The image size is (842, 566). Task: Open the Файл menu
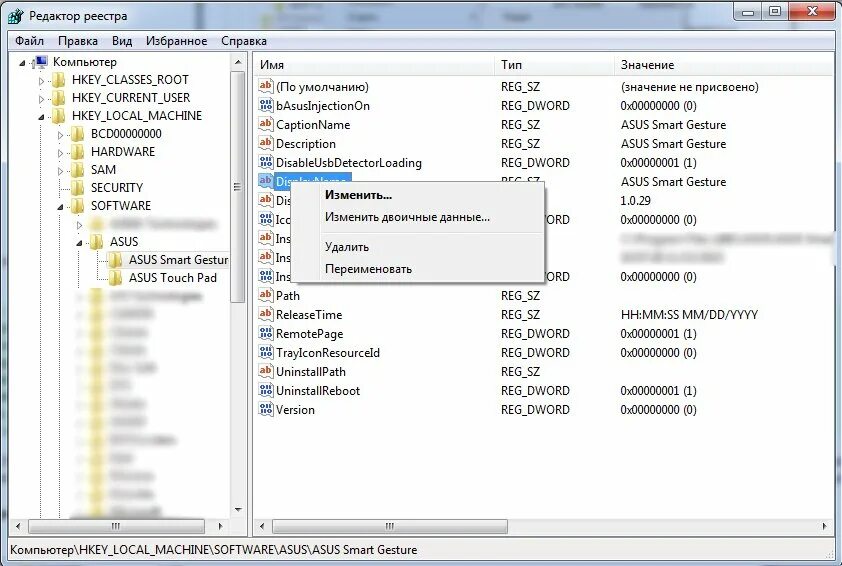coord(30,41)
